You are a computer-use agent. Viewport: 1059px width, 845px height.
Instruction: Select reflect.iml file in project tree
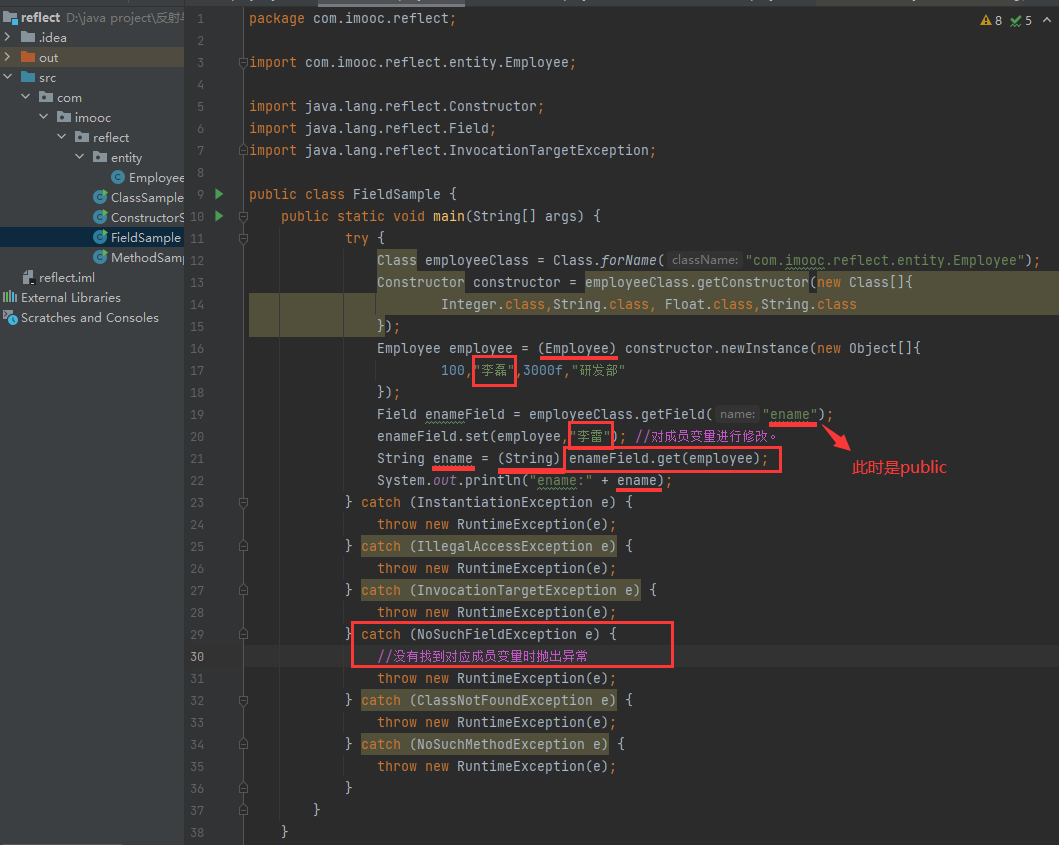tap(67, 277)
